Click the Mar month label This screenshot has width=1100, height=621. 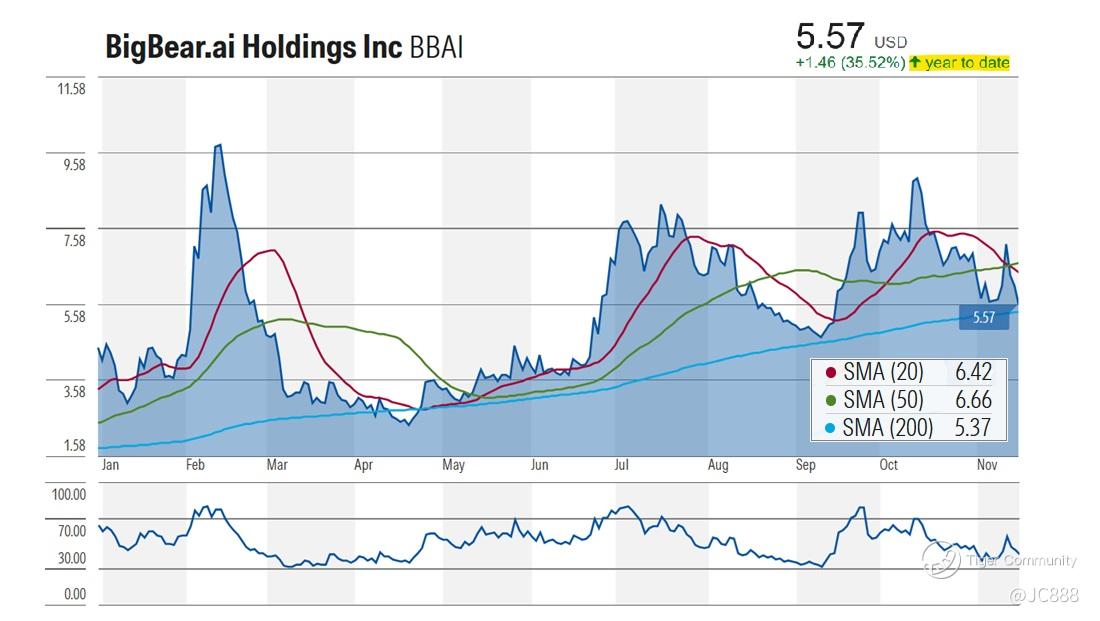click(x=277, y=465)
